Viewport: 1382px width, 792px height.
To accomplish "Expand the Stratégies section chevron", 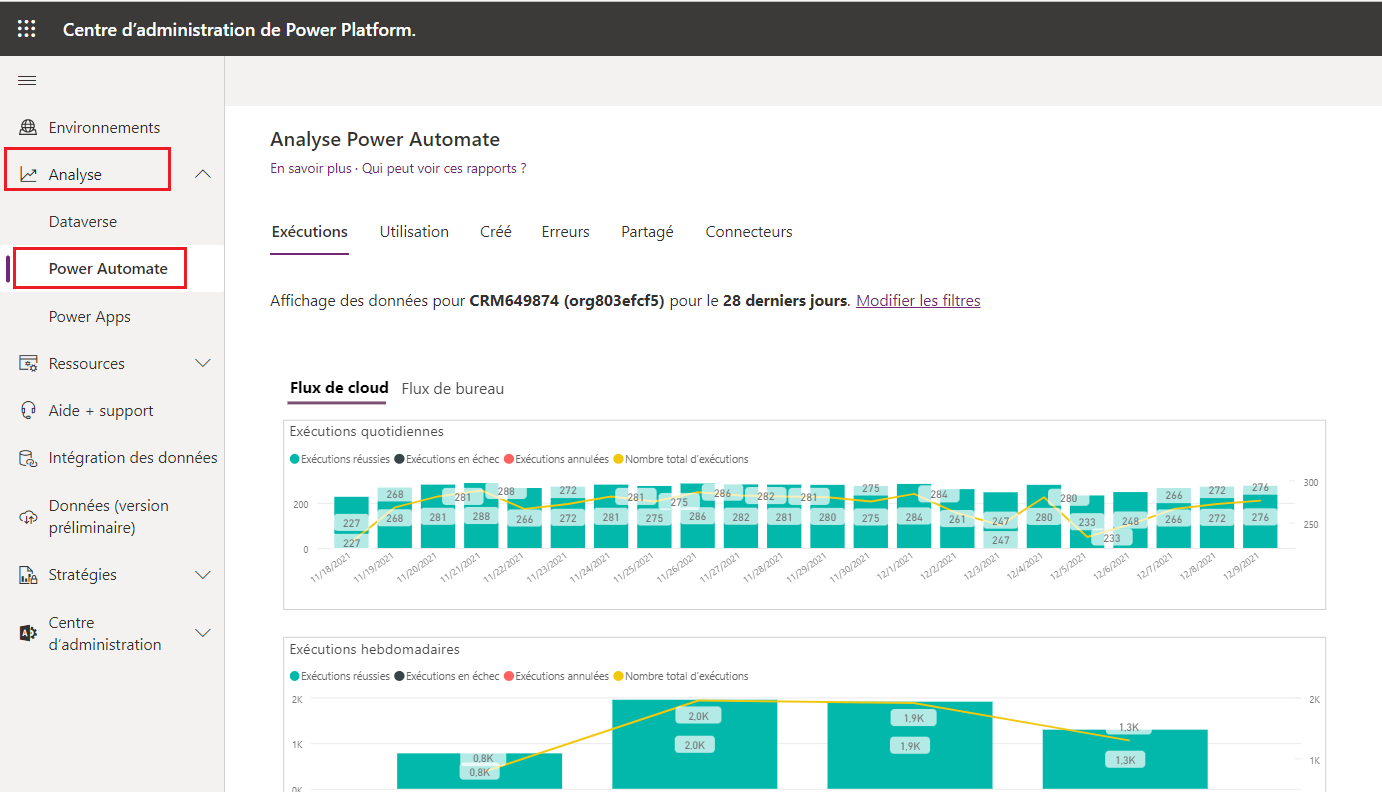I will pos(203,575).
